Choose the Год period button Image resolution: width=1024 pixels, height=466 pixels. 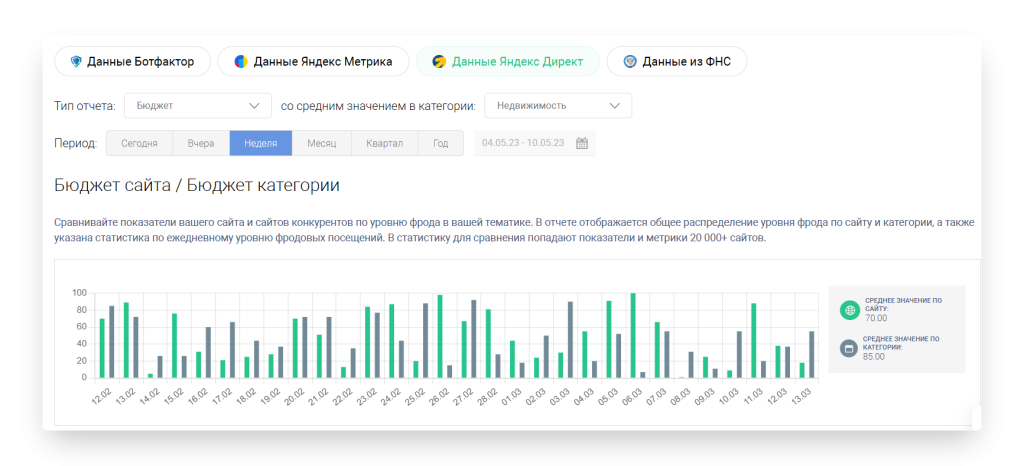pos(441,143)
